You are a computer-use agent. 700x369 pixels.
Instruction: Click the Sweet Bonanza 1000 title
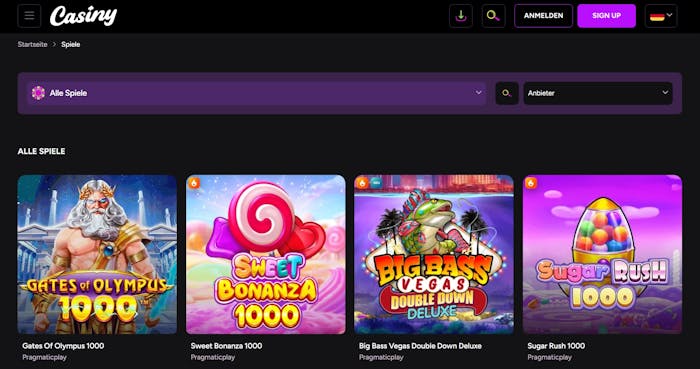[x=226, y=346]
